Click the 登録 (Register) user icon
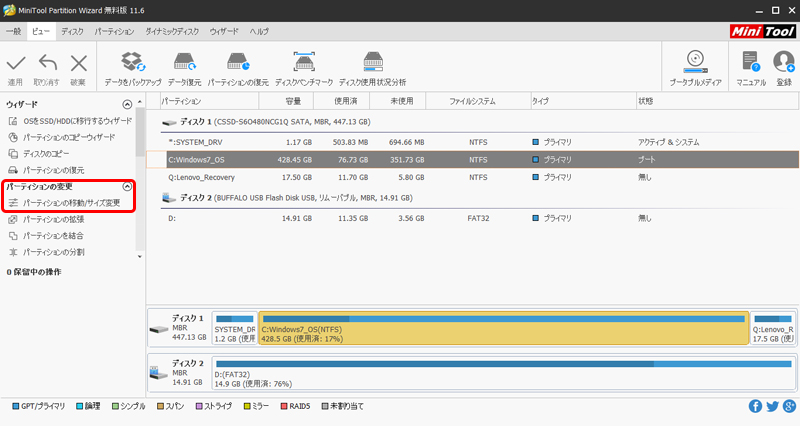 tap(784, 62)
